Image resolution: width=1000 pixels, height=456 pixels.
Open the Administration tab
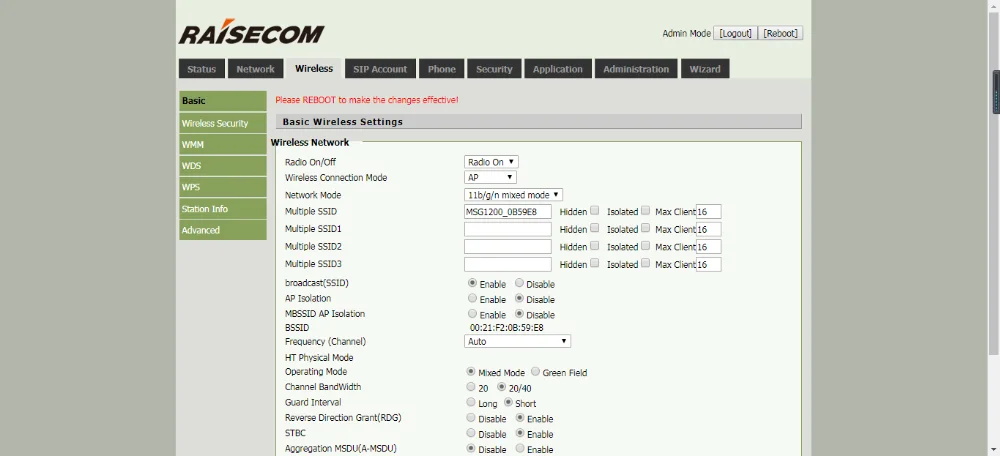(636, 69)
